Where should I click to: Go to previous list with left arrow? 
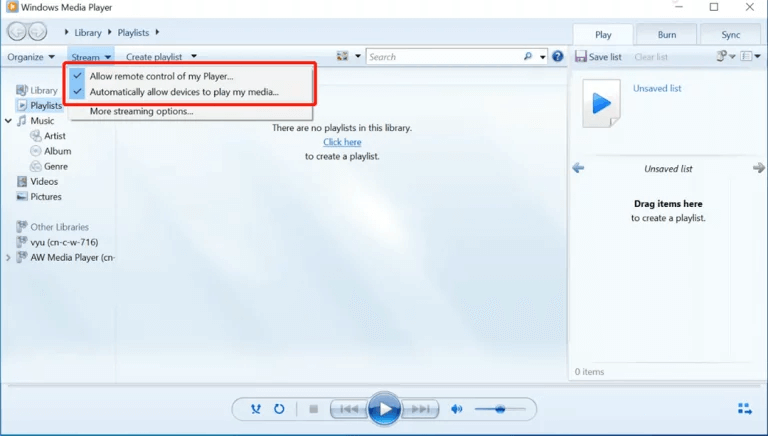pos(578,168)
